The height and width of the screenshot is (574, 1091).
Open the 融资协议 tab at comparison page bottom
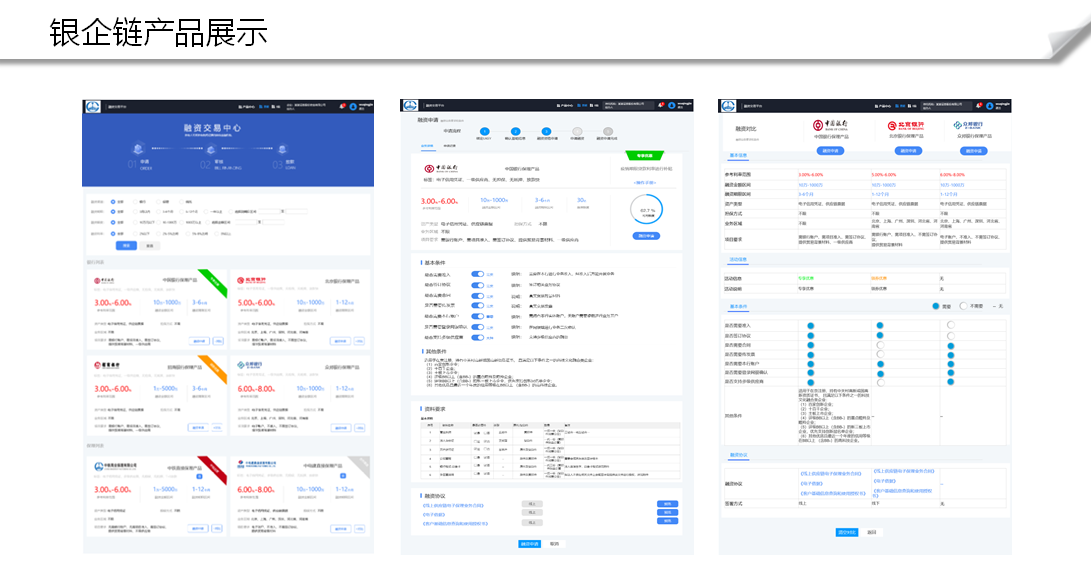pyautogui.click(x=738, y=455)
